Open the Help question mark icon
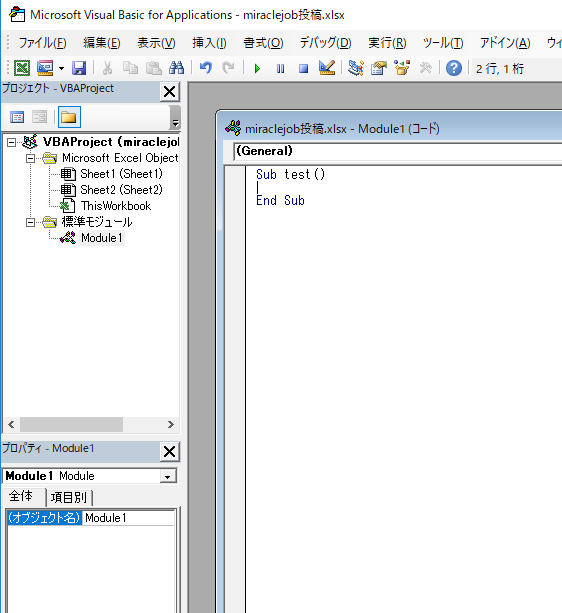 (454, 68)
